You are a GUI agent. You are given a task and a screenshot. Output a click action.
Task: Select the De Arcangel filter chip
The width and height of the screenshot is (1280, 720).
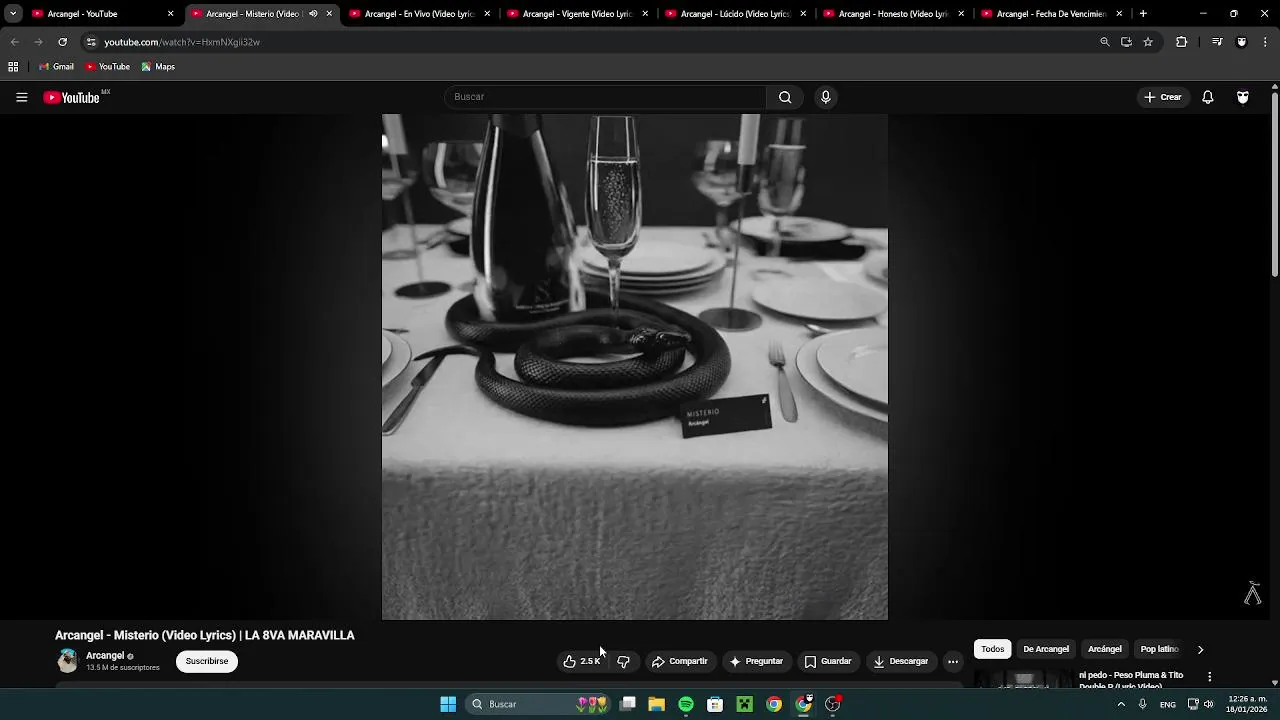click(x=1046, y=649)
